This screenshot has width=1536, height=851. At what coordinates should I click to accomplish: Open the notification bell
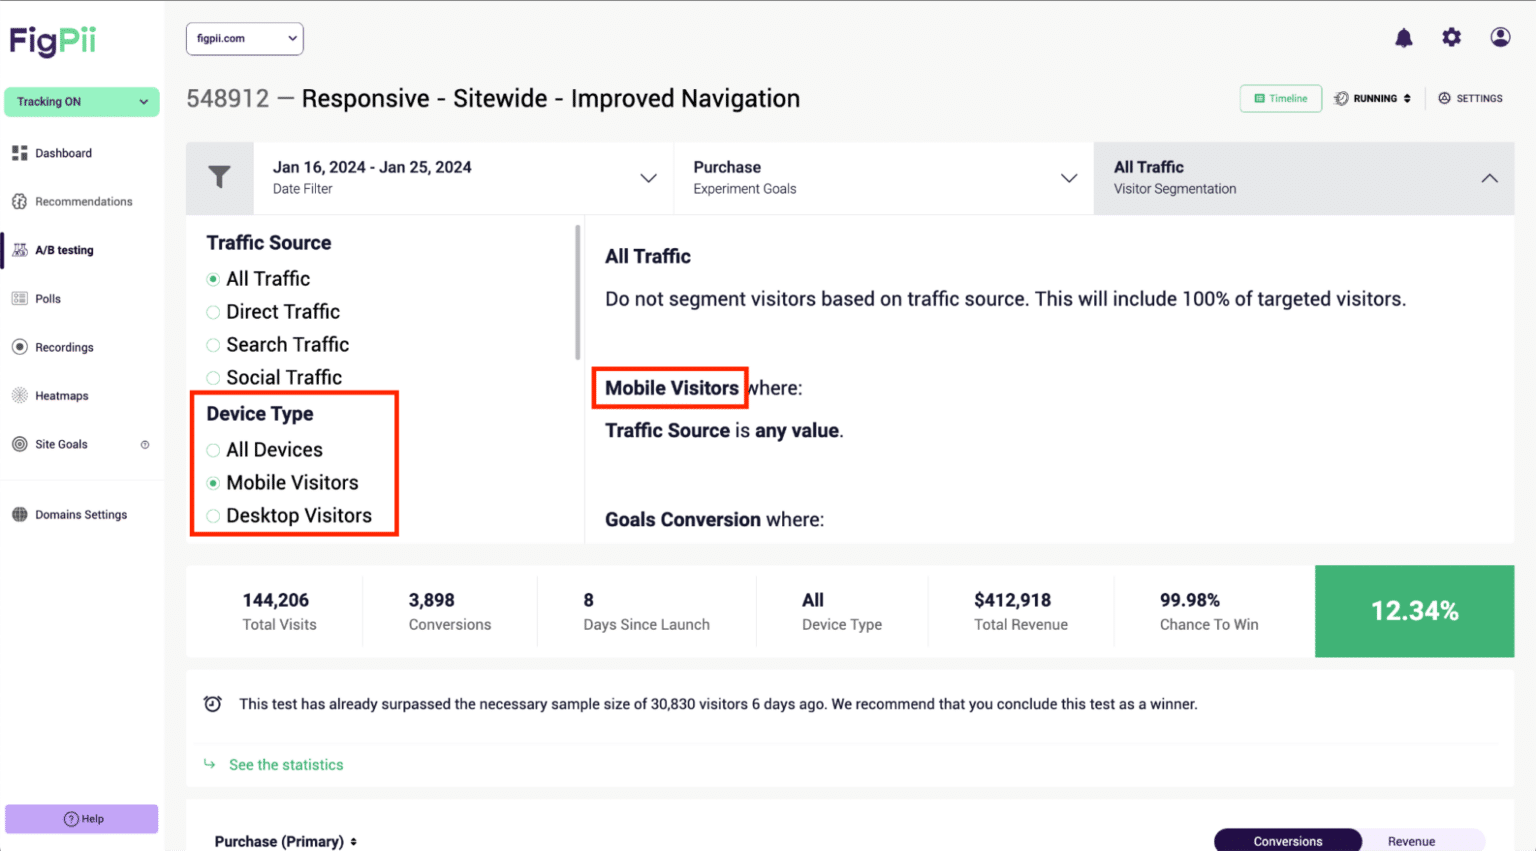point(1403,37)
